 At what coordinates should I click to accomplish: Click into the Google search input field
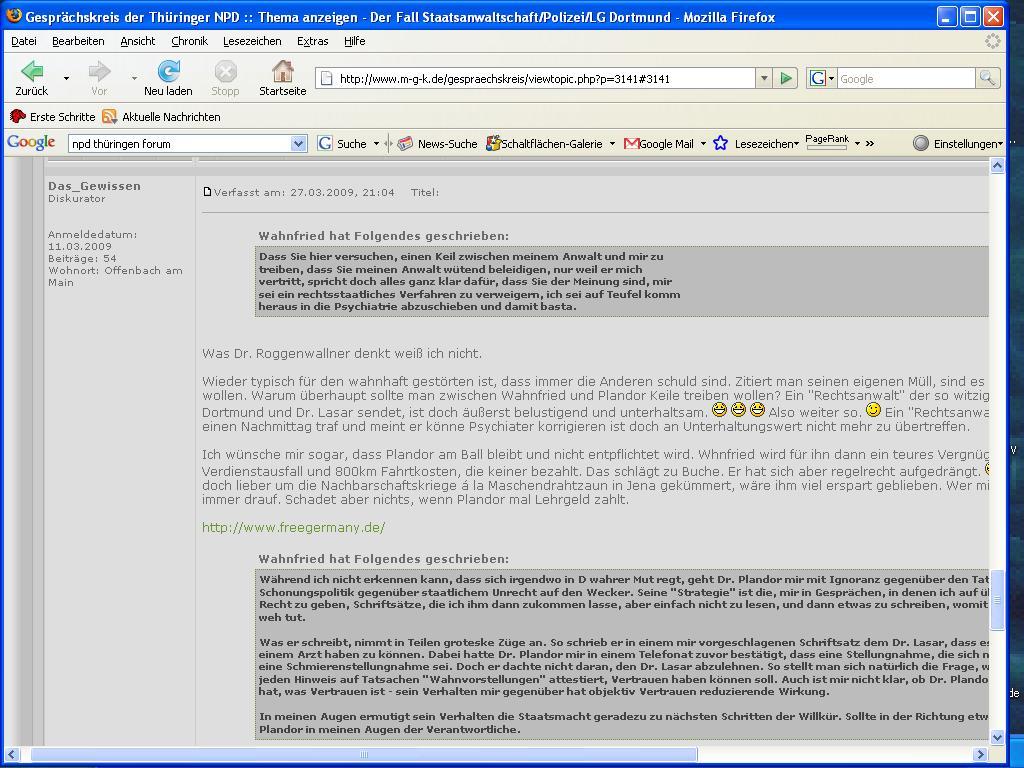click(x=905, y=78)
